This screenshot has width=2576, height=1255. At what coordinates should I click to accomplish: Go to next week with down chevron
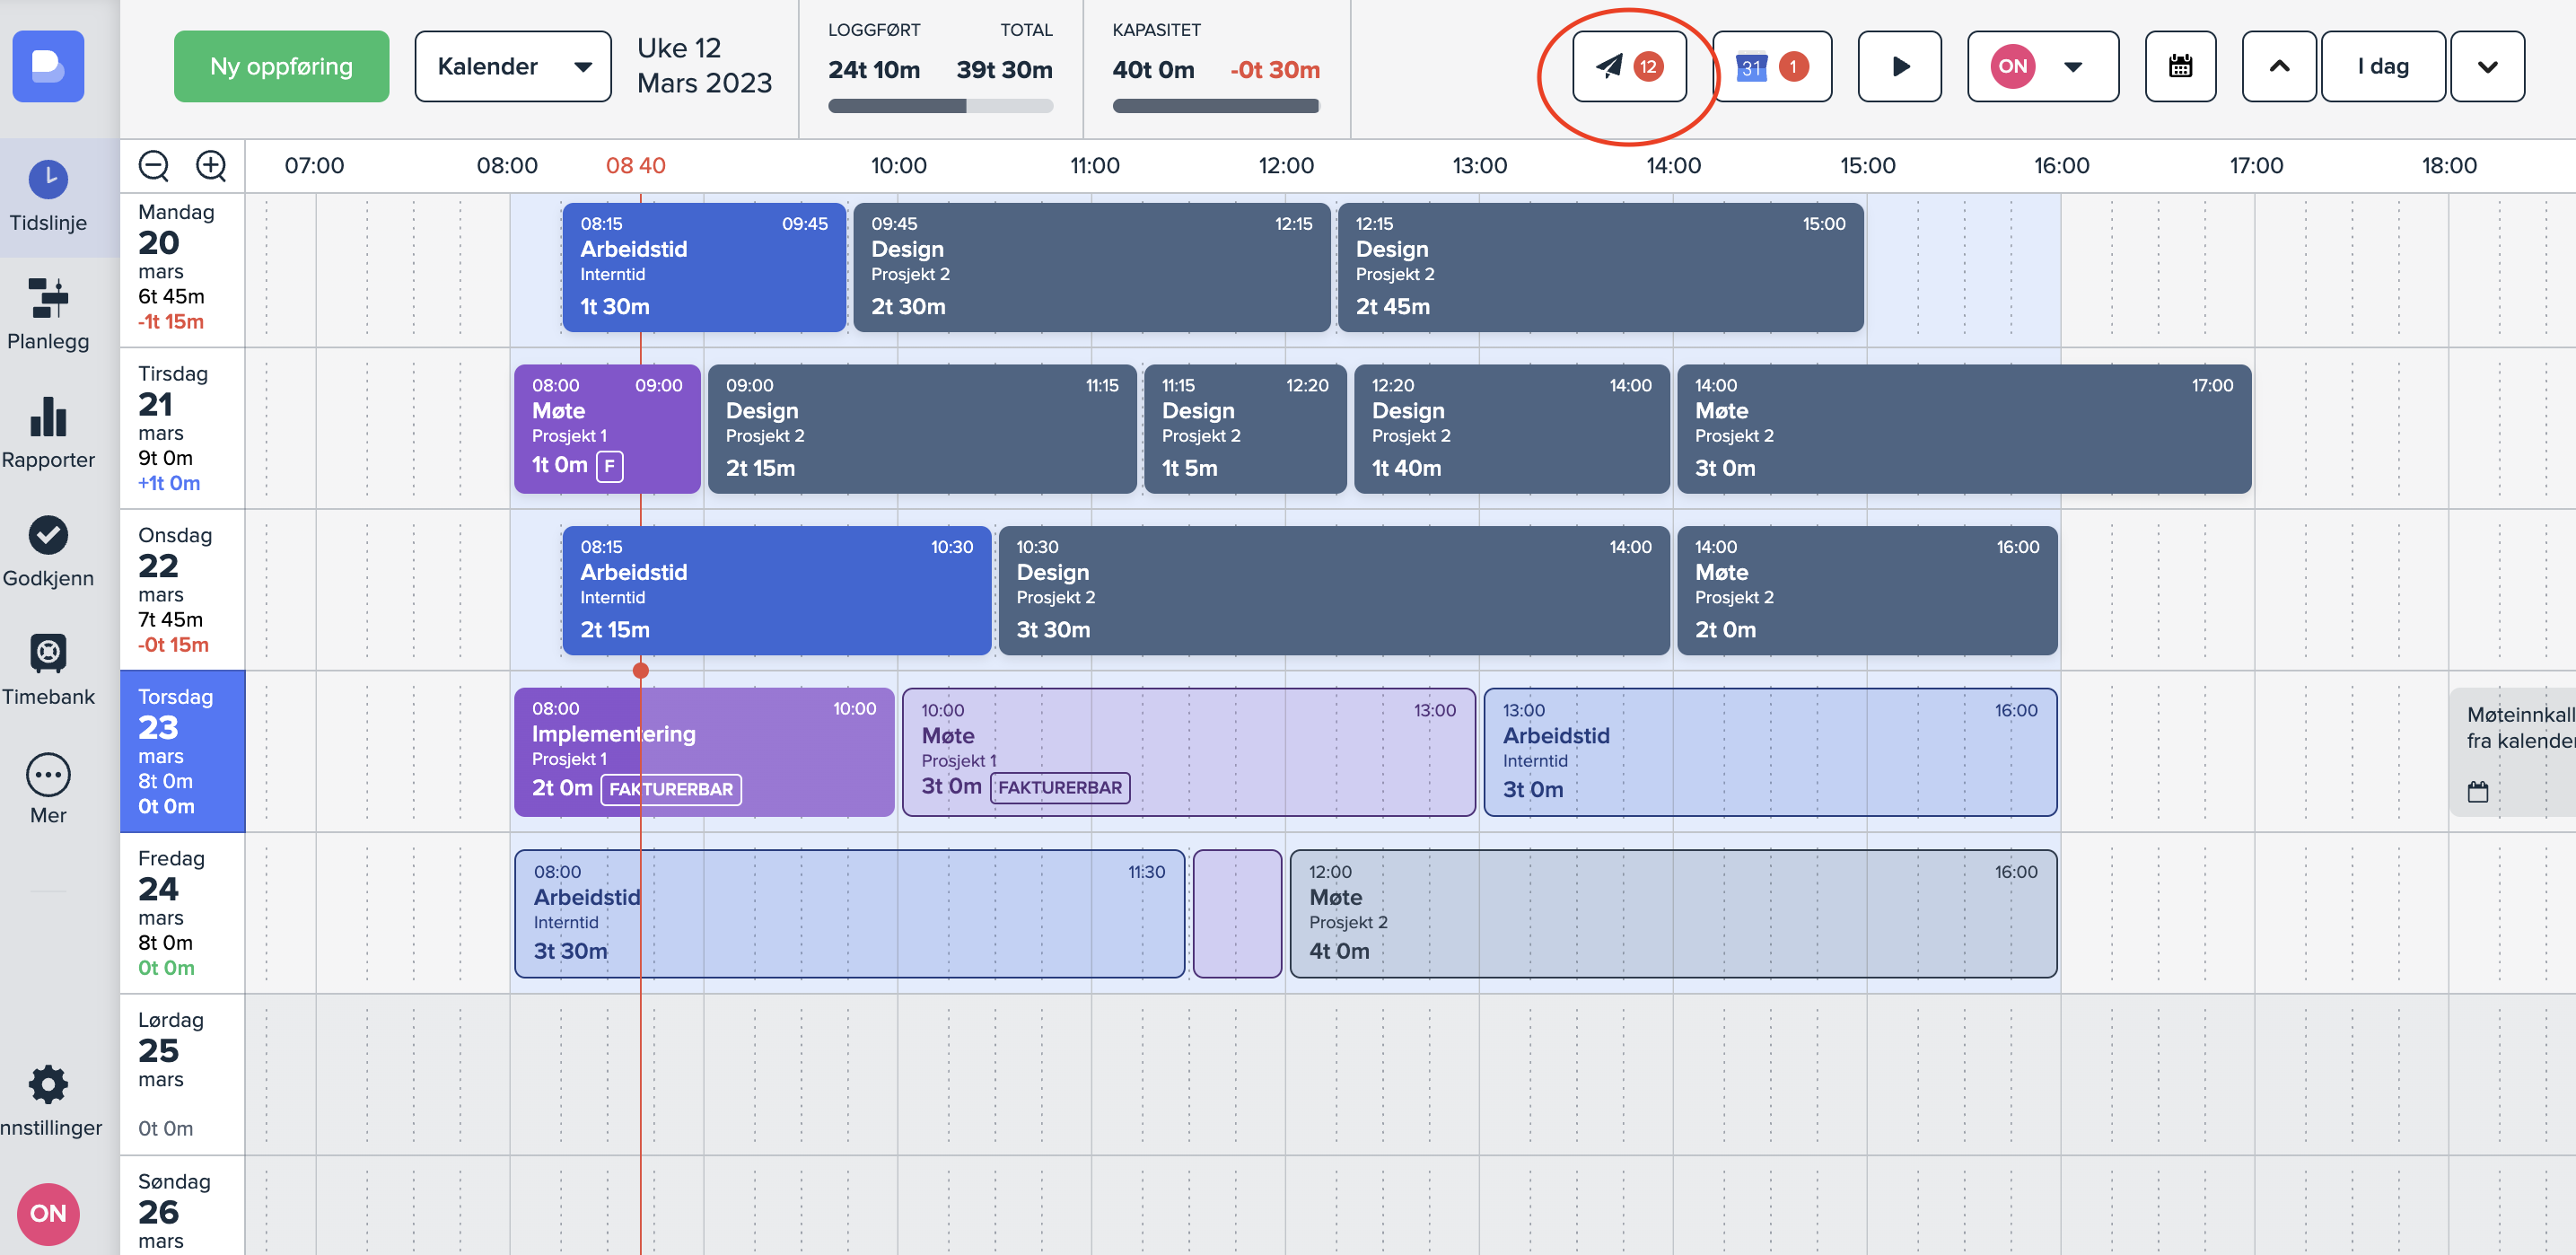tap(2486, 67)
